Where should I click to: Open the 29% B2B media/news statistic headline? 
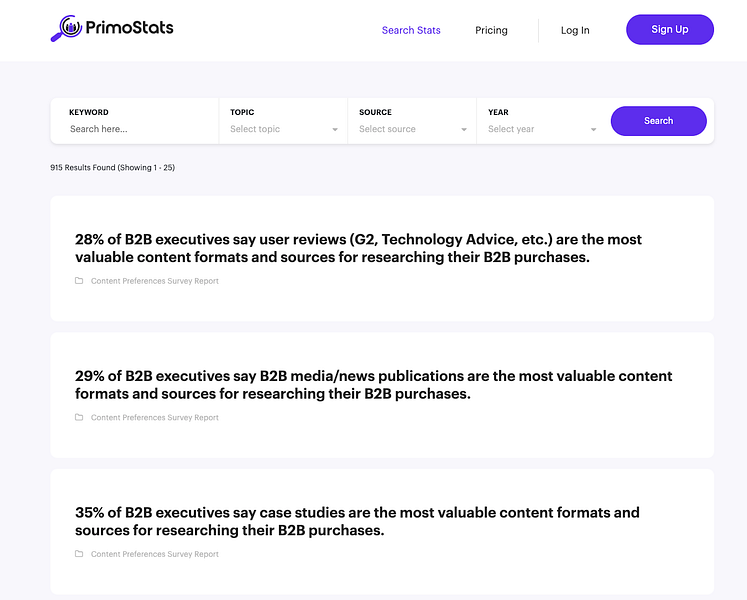(x=373, y=385)
